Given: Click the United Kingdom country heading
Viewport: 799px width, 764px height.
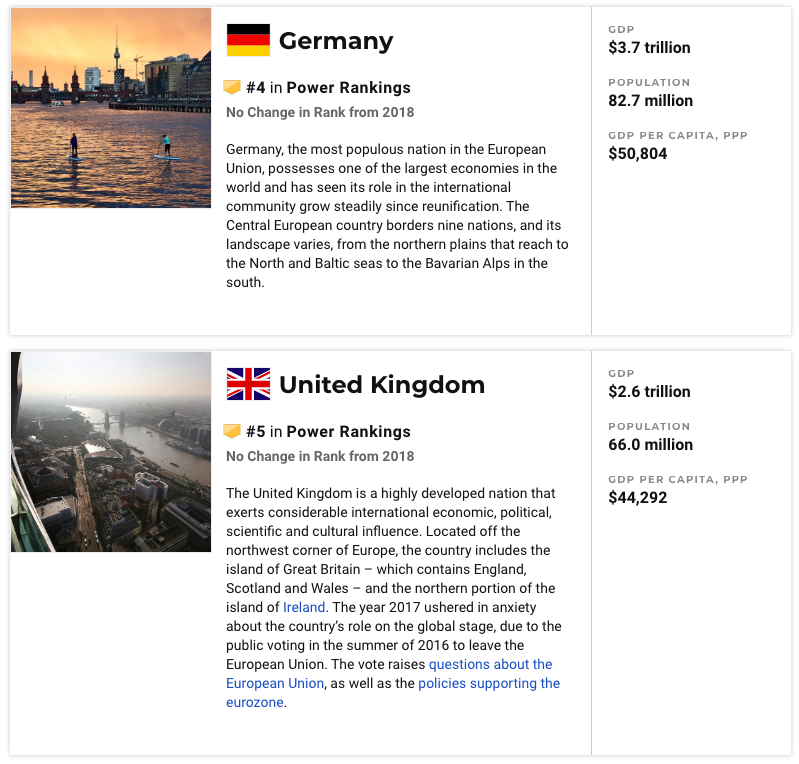Looking at the screenshot, I should (382, 385).
